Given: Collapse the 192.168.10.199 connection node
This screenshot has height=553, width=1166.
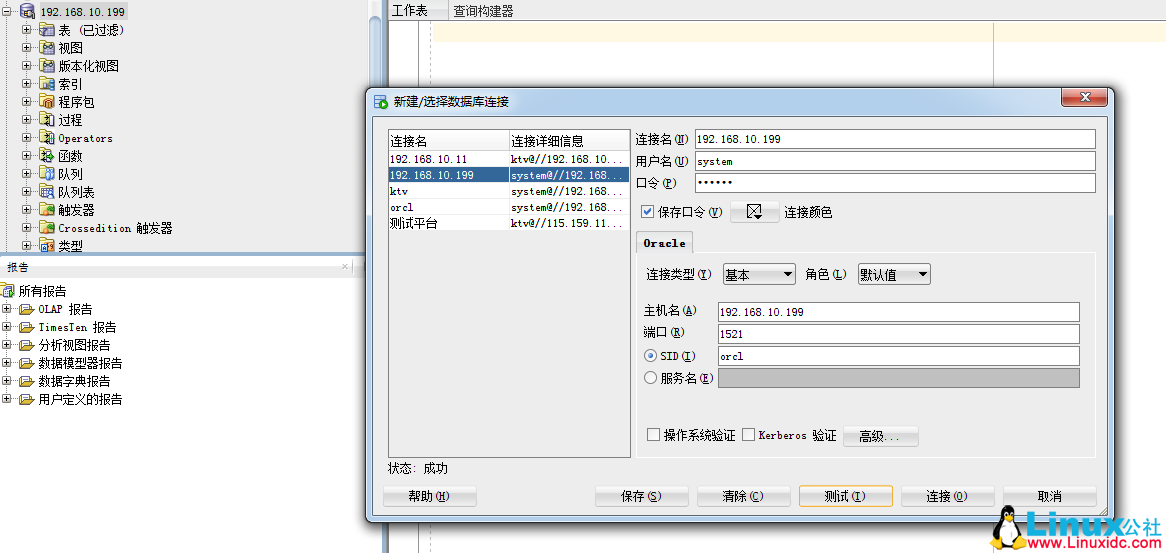Looking at the screenshot, I should tap(7, 11).
